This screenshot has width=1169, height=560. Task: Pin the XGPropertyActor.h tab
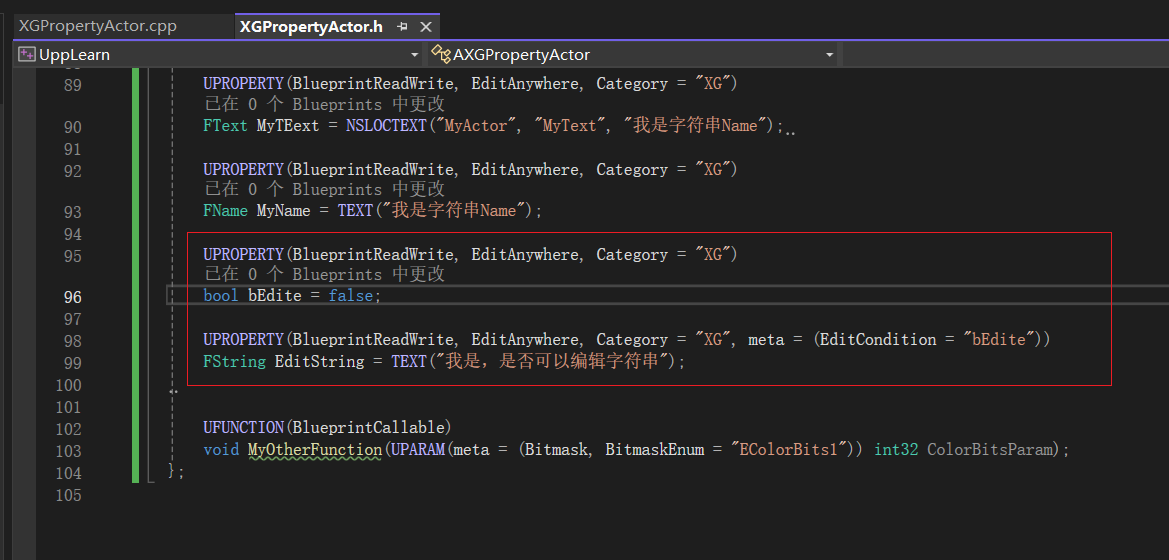403,27
